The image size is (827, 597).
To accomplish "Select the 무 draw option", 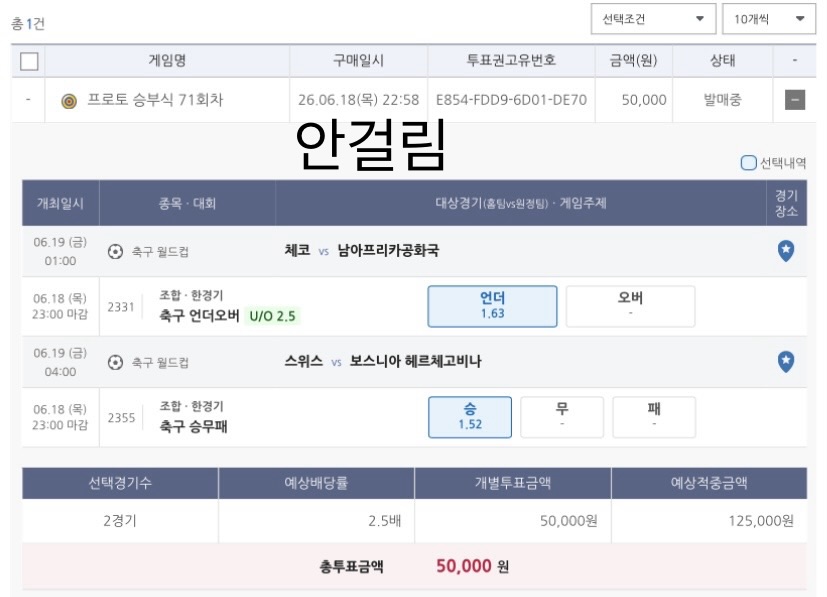I will coord(562,417).
